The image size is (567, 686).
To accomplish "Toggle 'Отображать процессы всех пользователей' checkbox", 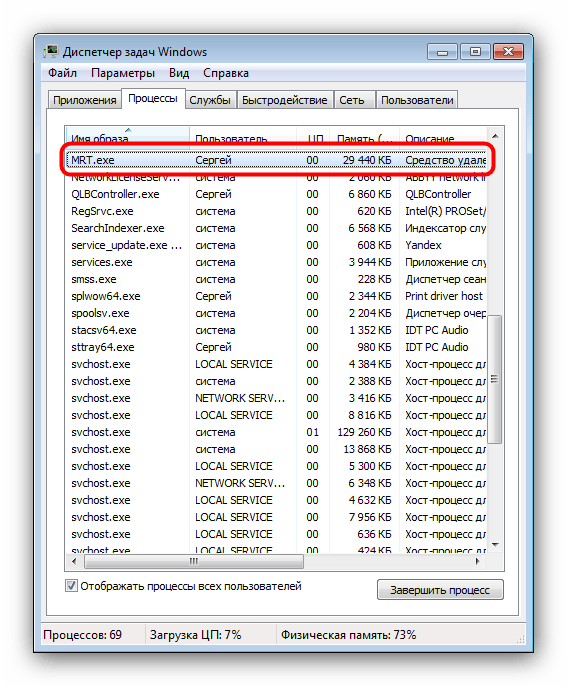I will point(71,585).
